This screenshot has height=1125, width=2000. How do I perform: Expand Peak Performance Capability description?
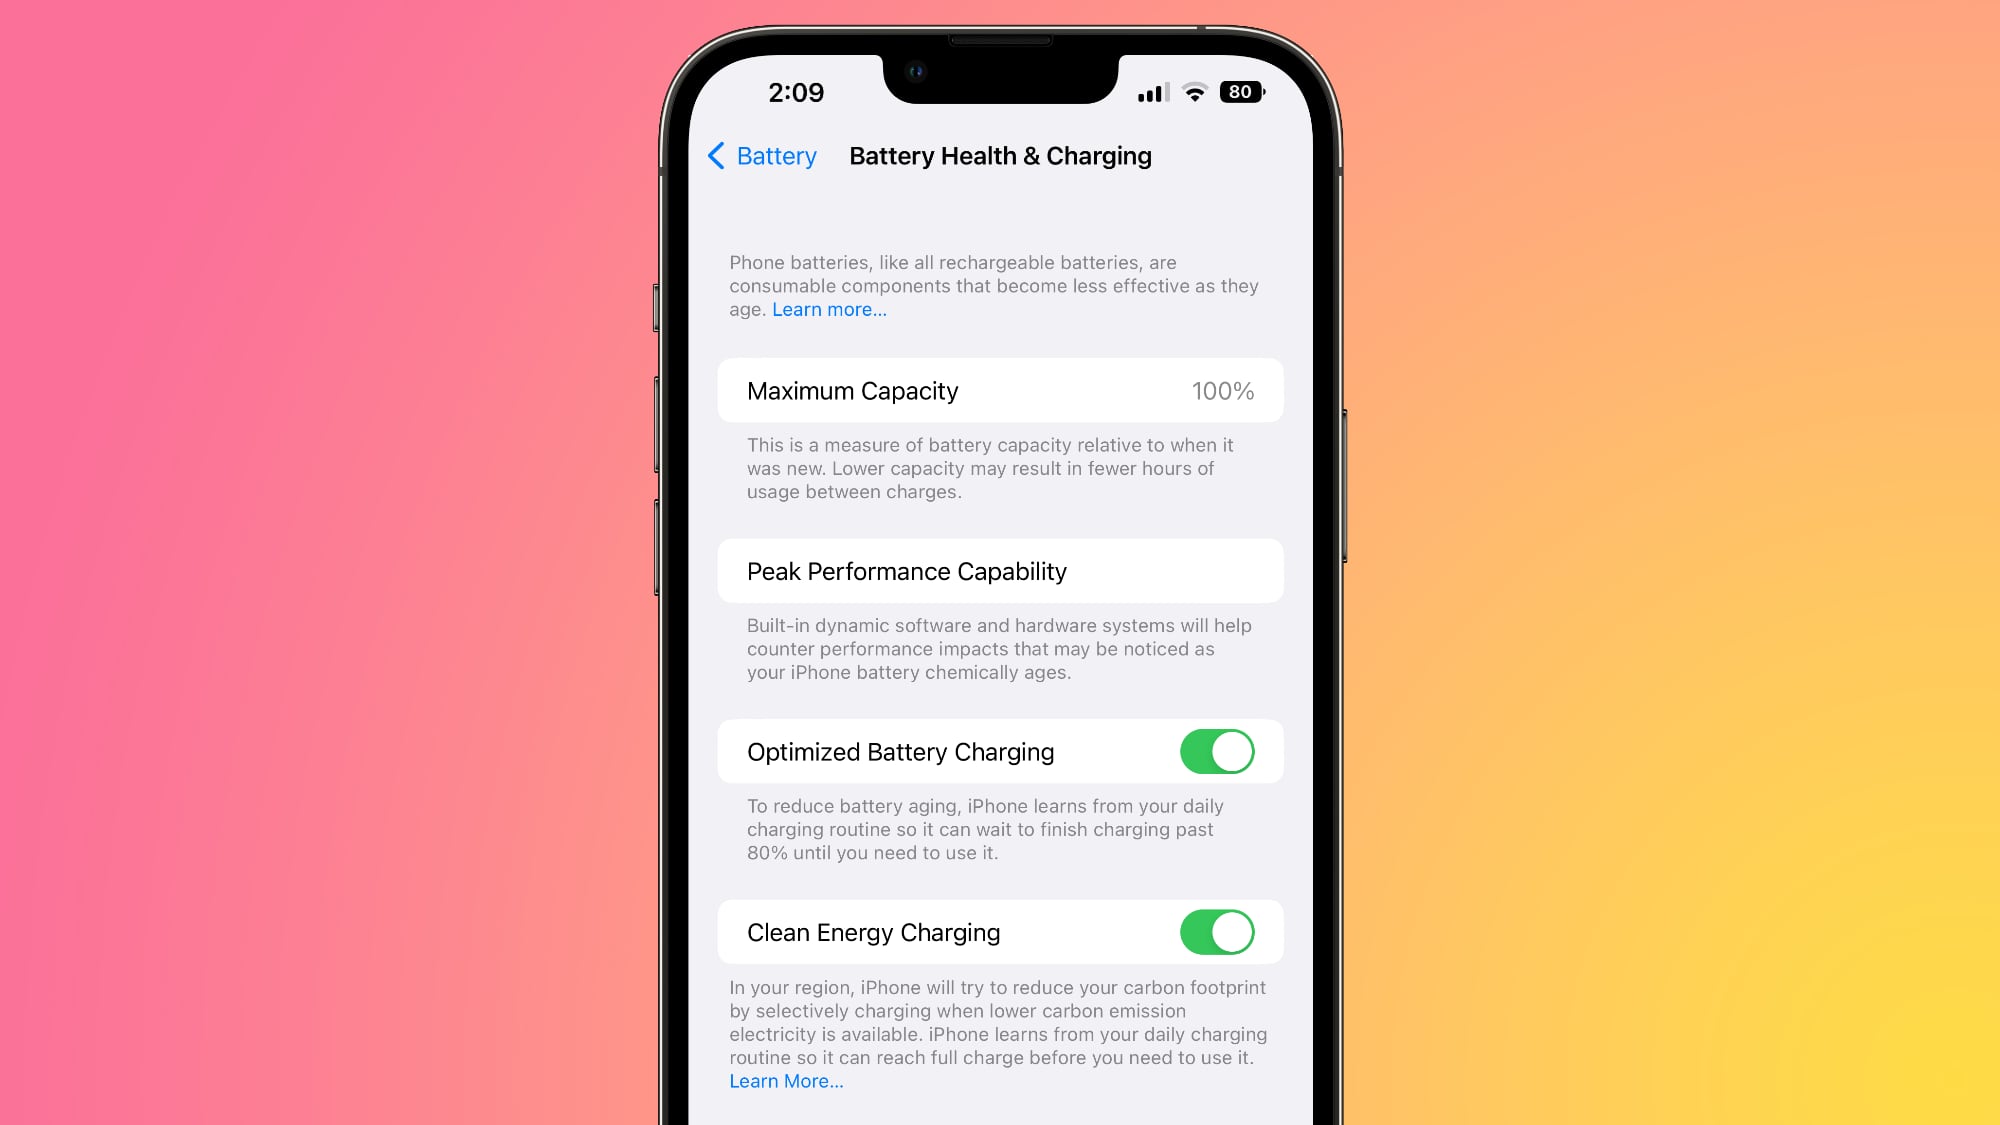click(x=1000, y=571)
